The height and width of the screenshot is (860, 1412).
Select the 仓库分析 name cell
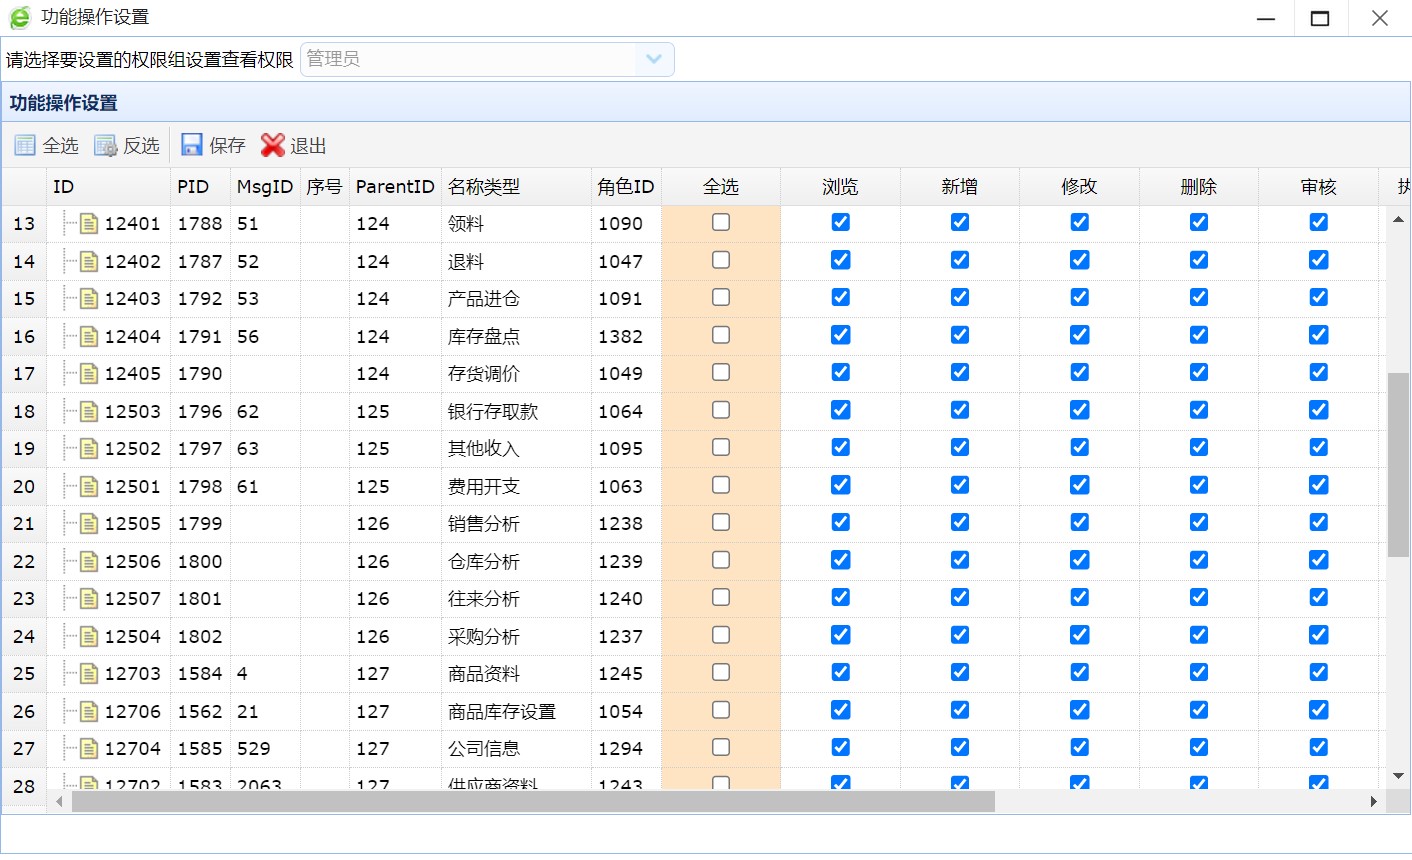pyautogui.click(x=516, y=561)
